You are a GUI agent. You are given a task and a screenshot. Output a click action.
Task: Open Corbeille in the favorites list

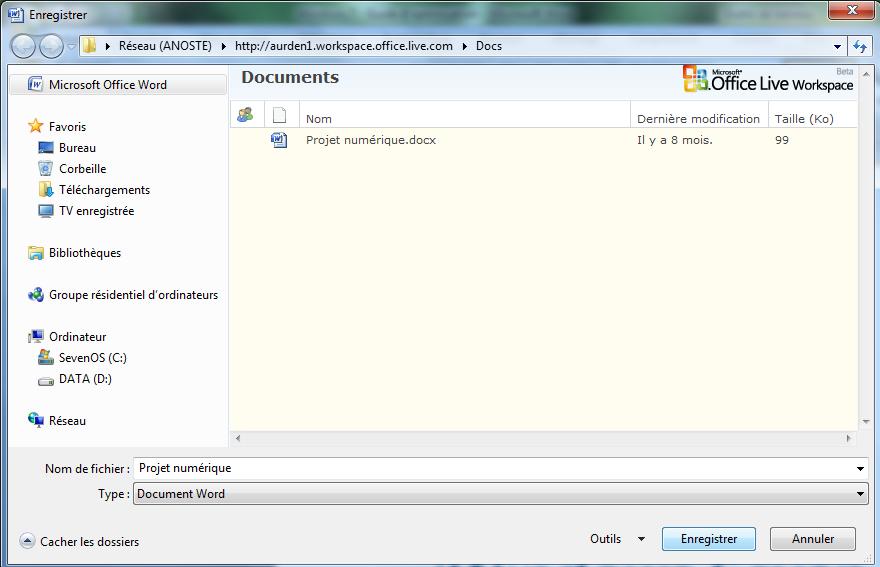[82, 168]
